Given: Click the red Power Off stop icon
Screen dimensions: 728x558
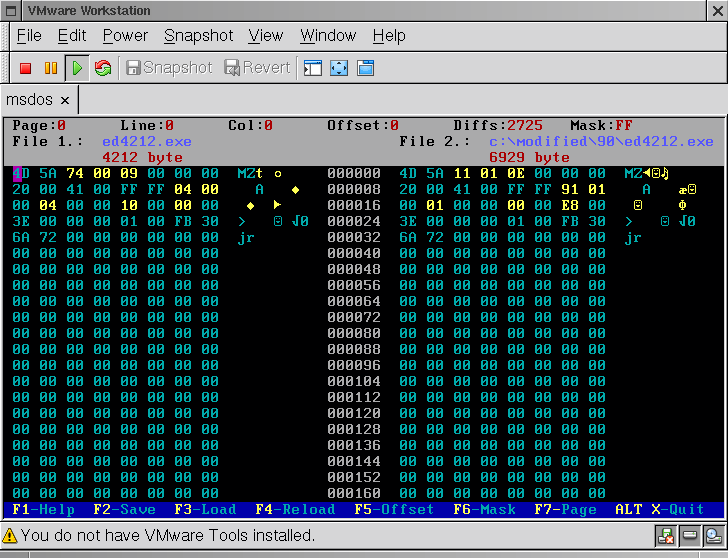Looking at the screenshot, I should (x=26, y=68).
